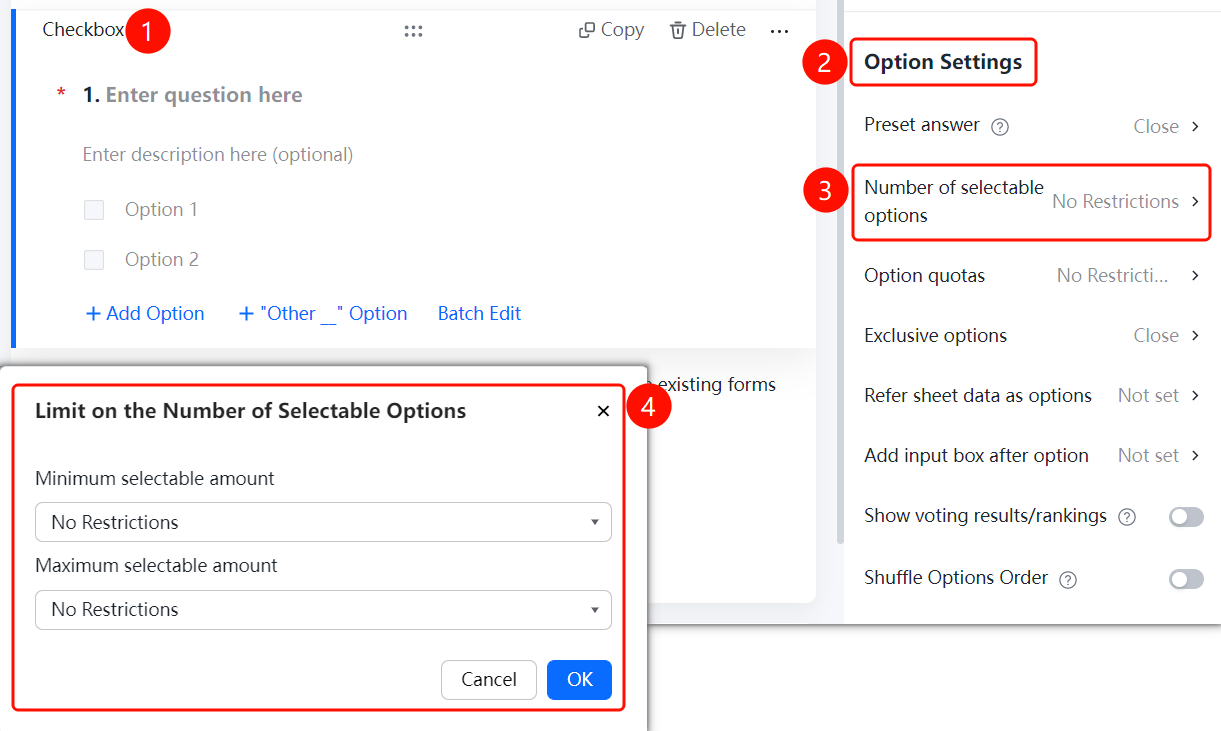Toggle Show voting results/rankings switch

click(x=1186, y=516)
